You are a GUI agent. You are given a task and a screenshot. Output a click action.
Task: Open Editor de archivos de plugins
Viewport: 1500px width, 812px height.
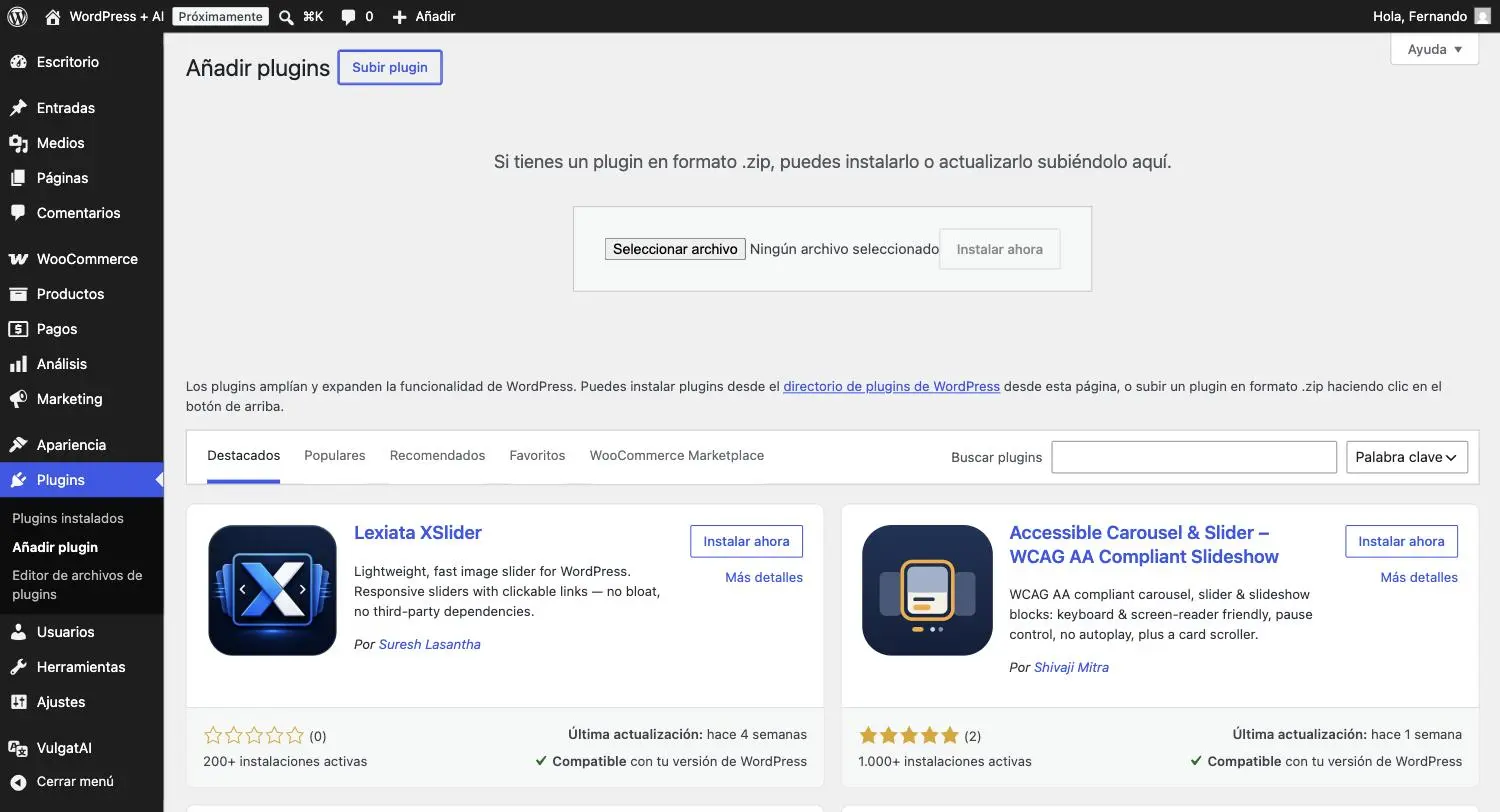[77, 585]
